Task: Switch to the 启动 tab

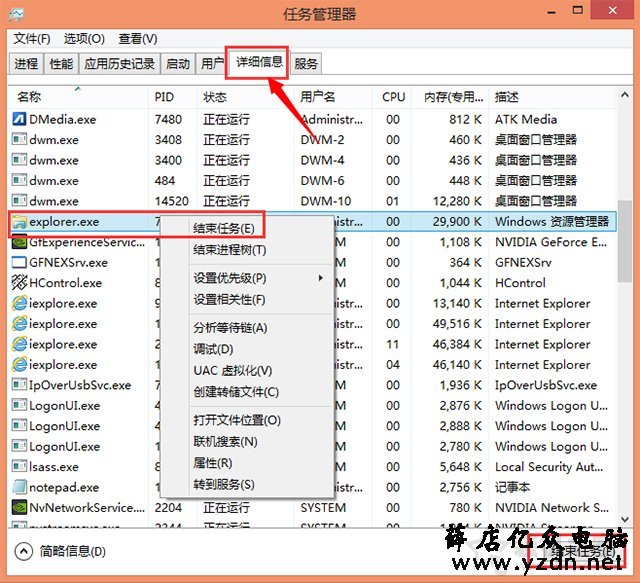Action: click(x=178, y=64)
